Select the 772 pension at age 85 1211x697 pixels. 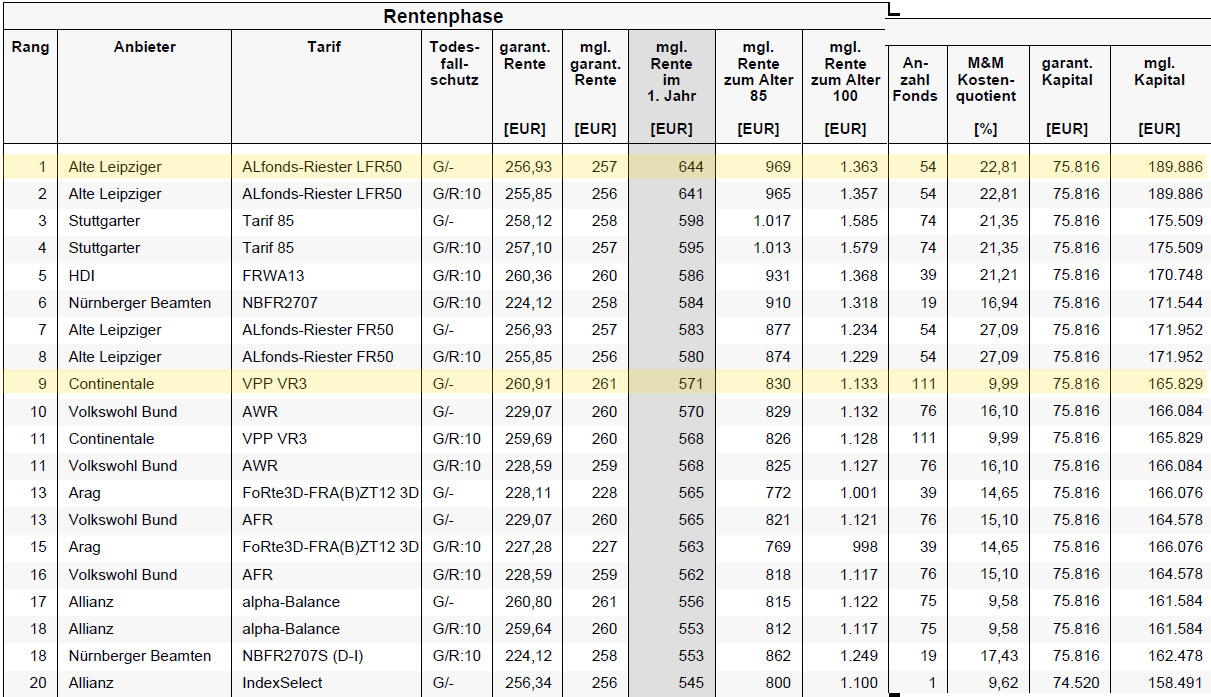(777, 493)
